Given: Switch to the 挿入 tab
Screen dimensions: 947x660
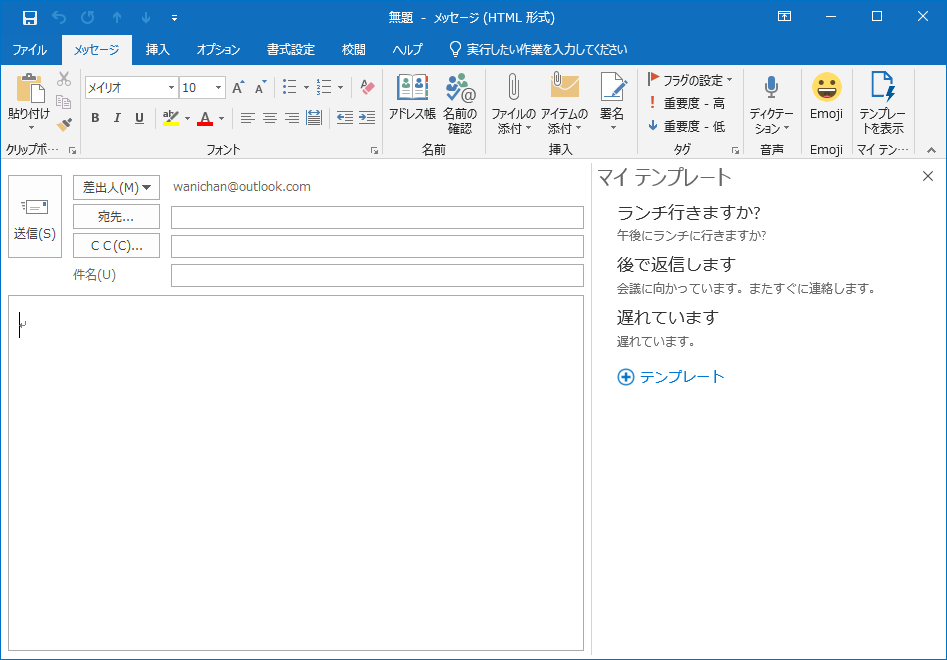Looking at the screenshot, I should pyautogui.click(x=158, y=50).
